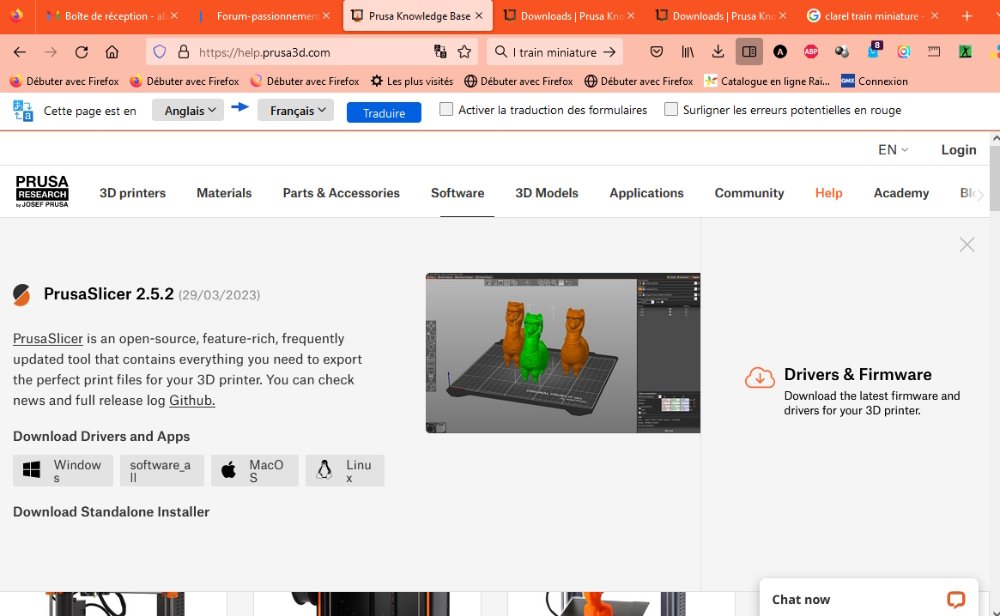Screen dimensions: 1000x616
Task: Go to the Help section
Action: pyautogui.click(x=828, y=193)
